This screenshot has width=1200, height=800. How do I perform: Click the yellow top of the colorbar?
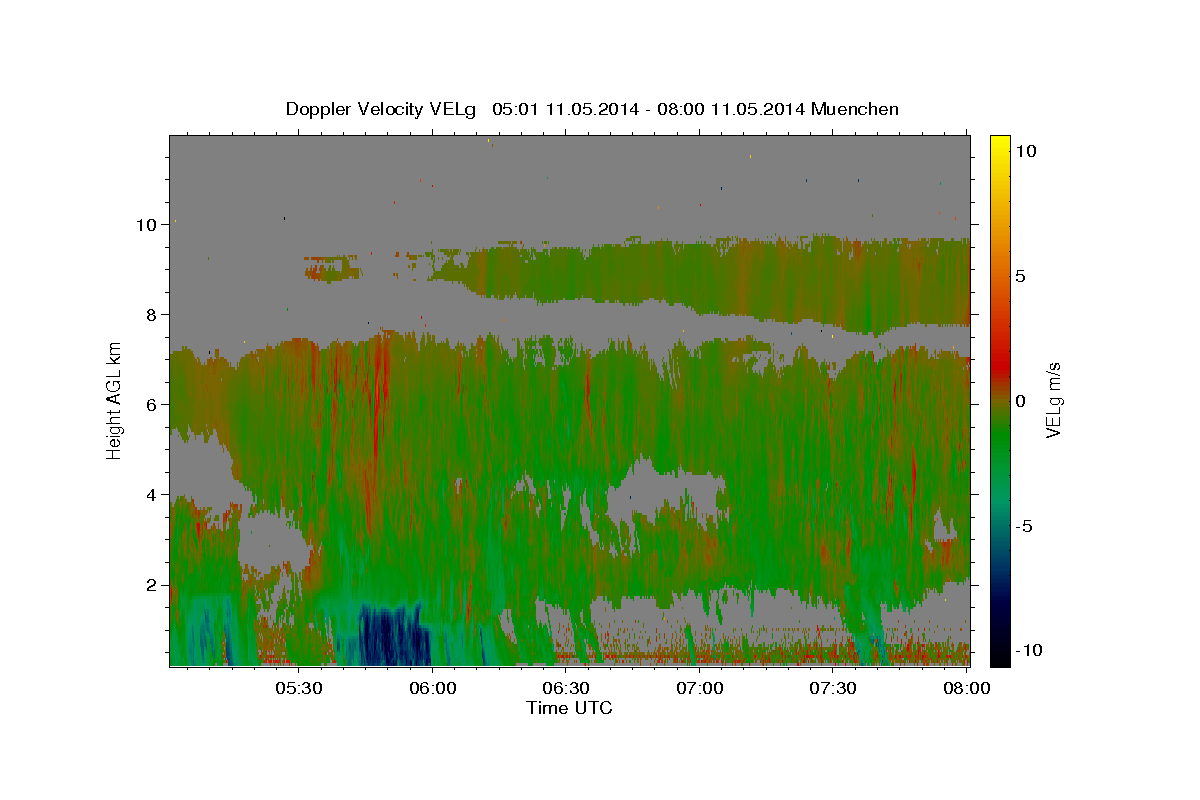point(1000,145)
